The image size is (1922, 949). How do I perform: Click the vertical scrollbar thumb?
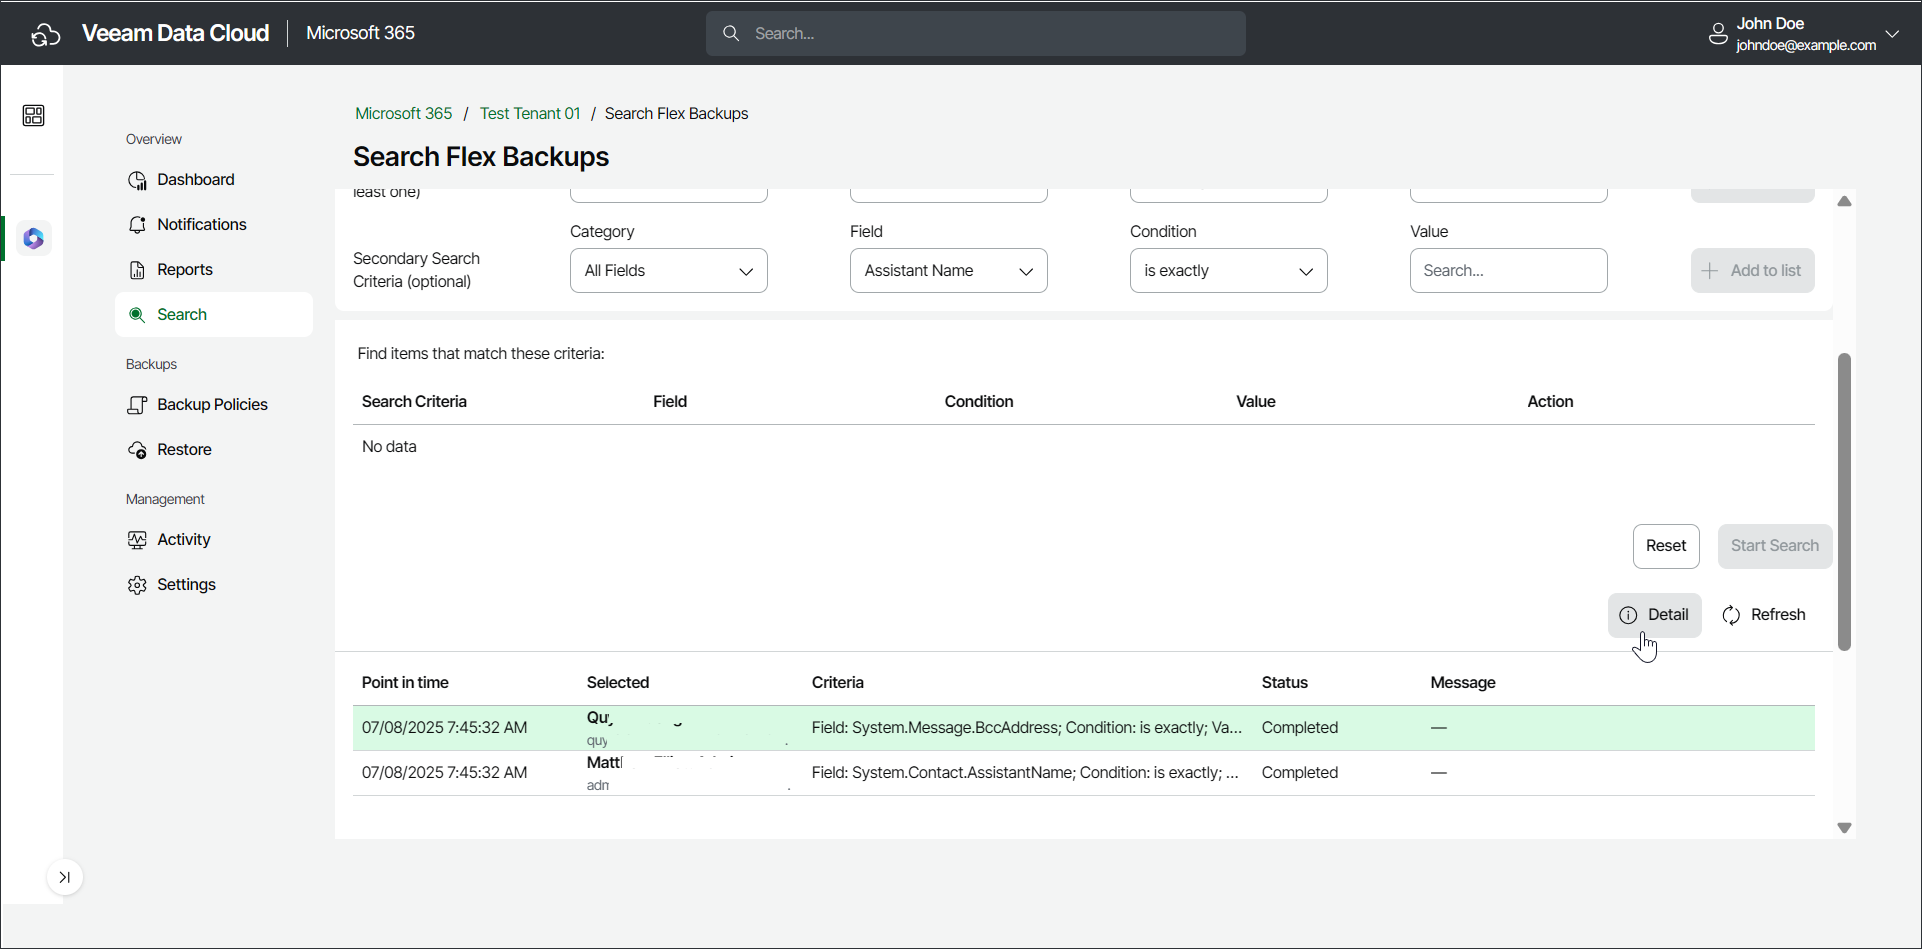coord(1845,502)
